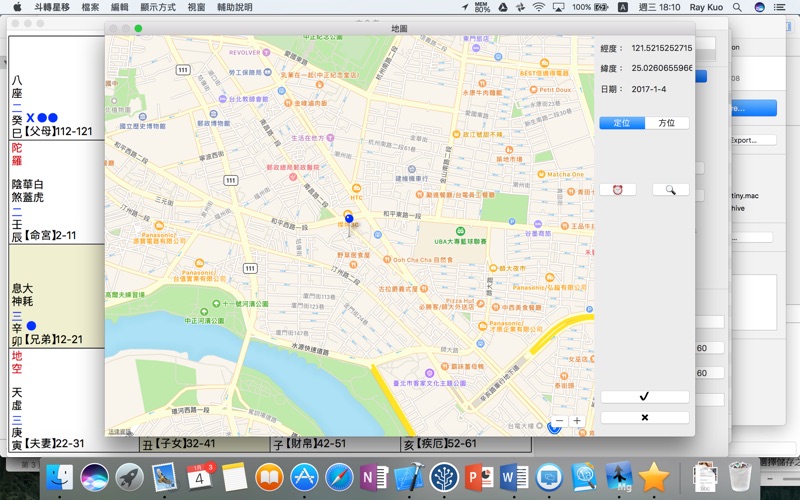Select the 定位 segment
The height and width of the screenshot is (500, 800).
[621, 123]
